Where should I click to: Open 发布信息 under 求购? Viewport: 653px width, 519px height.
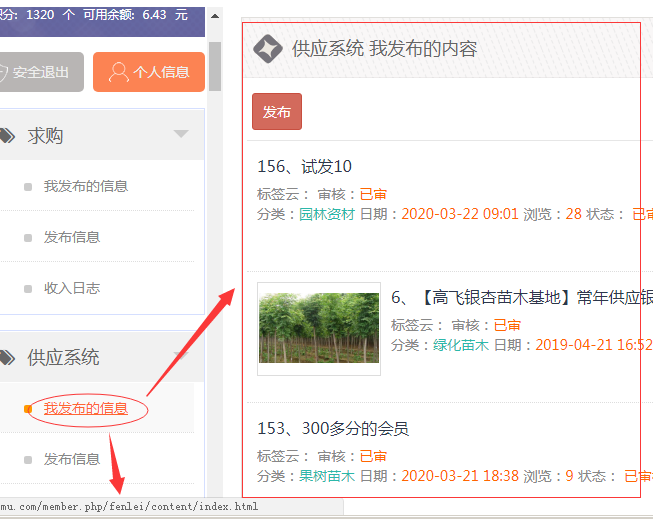point(71,237)
